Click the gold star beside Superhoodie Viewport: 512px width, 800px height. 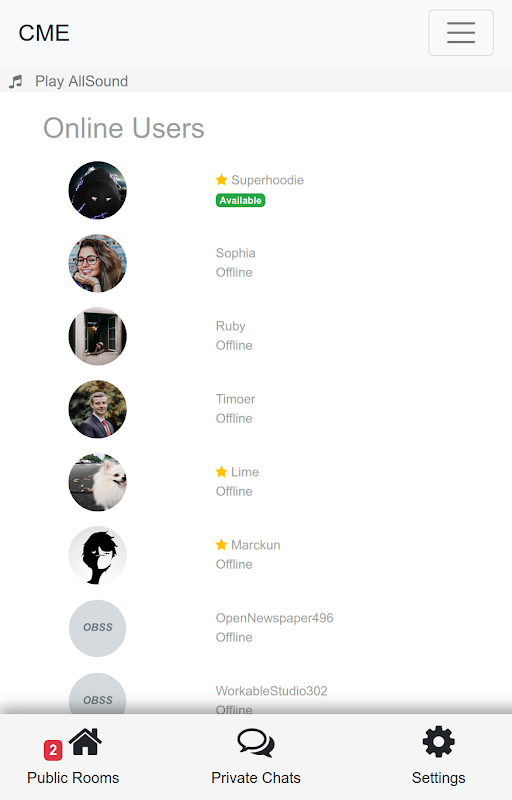(x=221, y=180)
